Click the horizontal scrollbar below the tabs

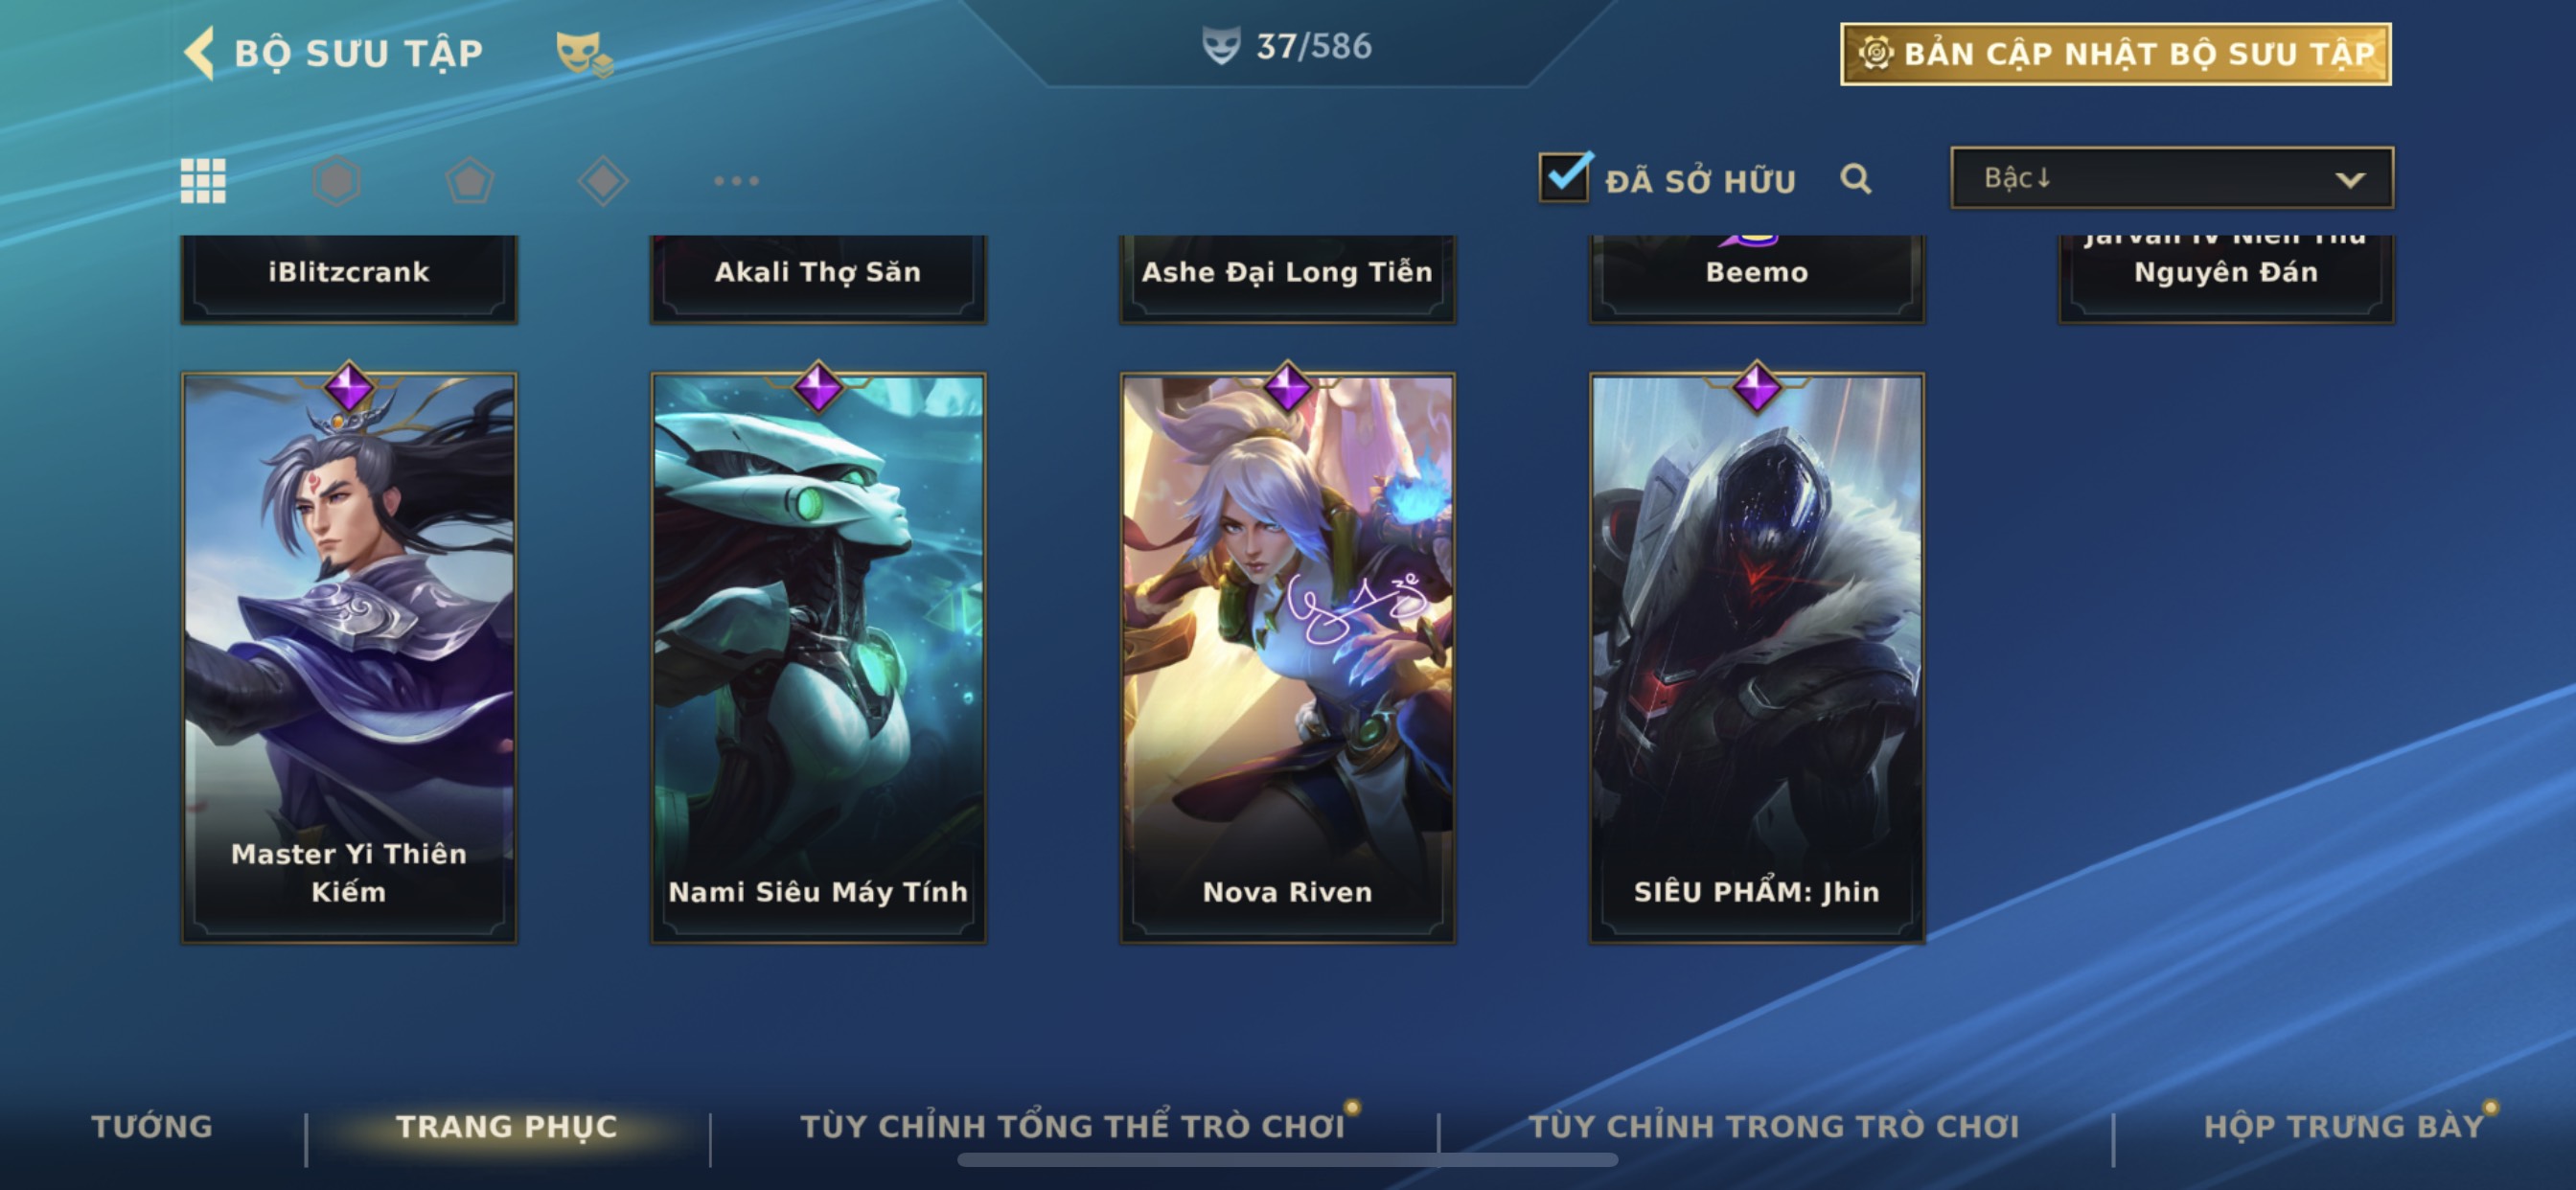1287,1160
